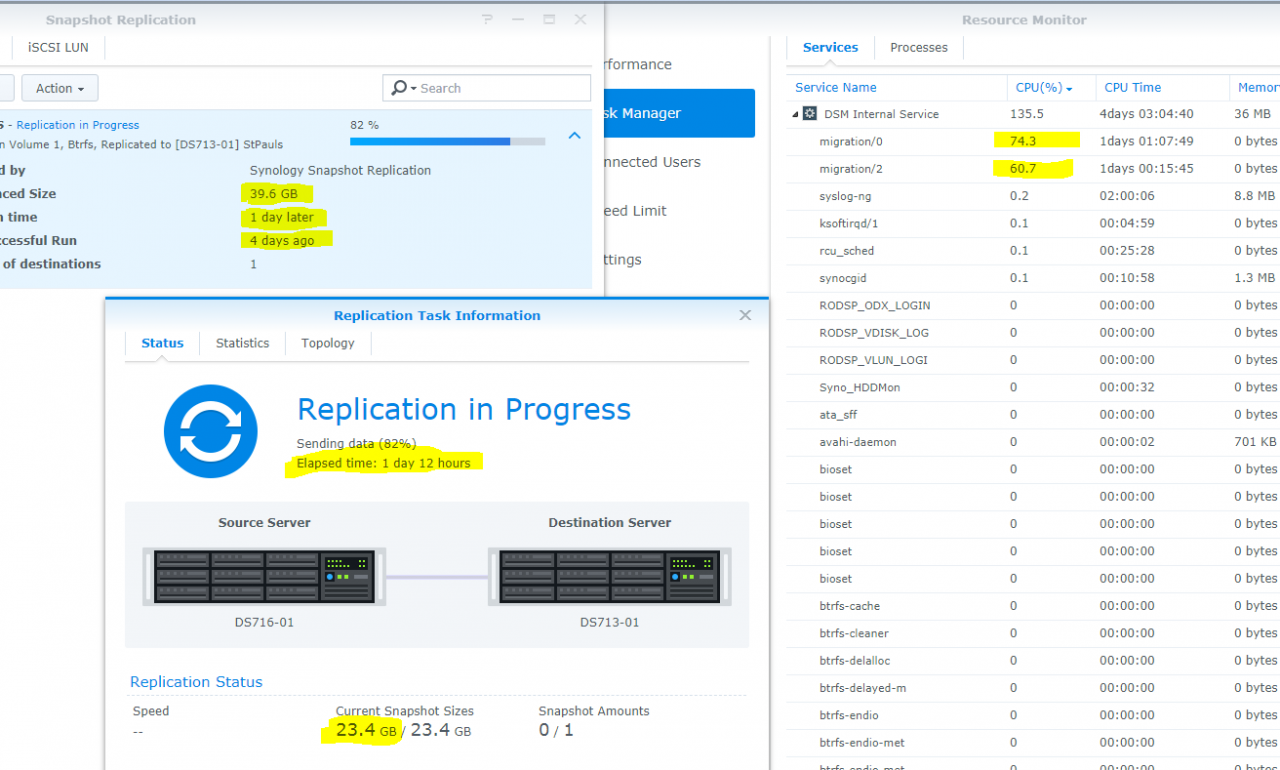Click the Snapshot Replication help icon

coord(487,18)
